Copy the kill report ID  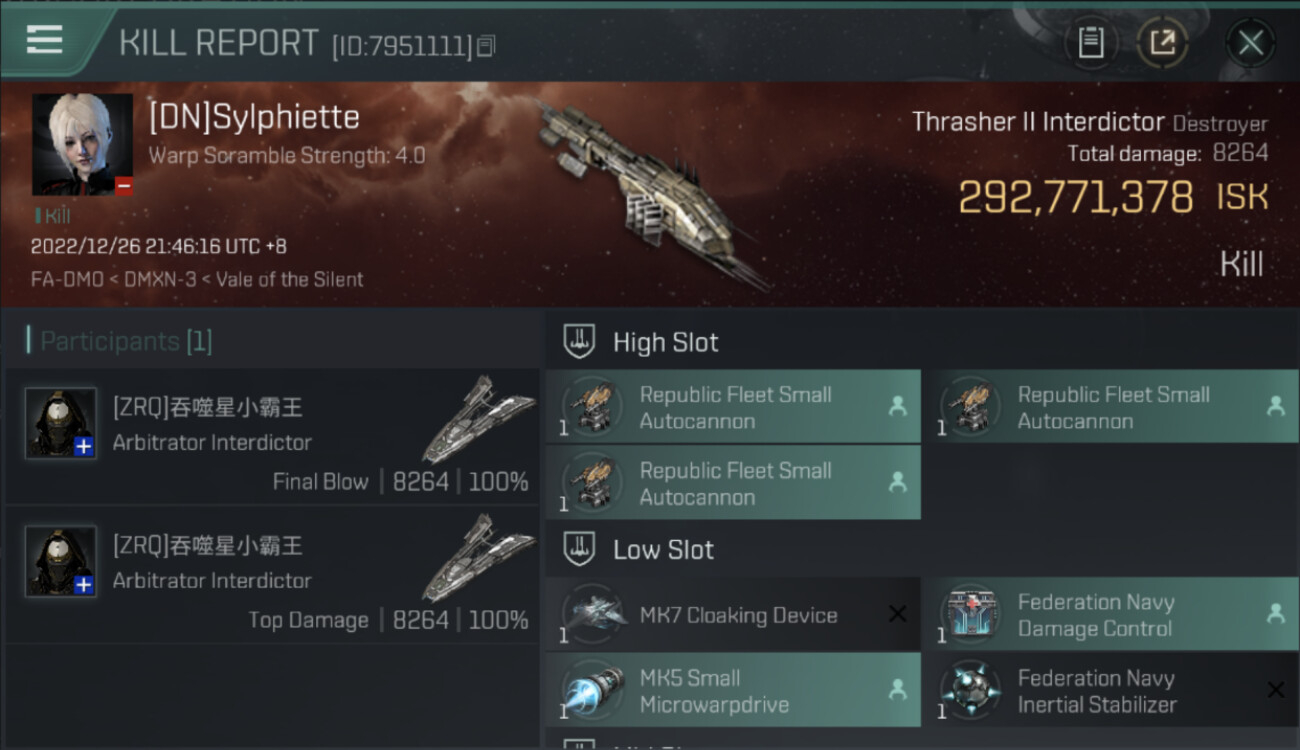[x=486, y=46]
